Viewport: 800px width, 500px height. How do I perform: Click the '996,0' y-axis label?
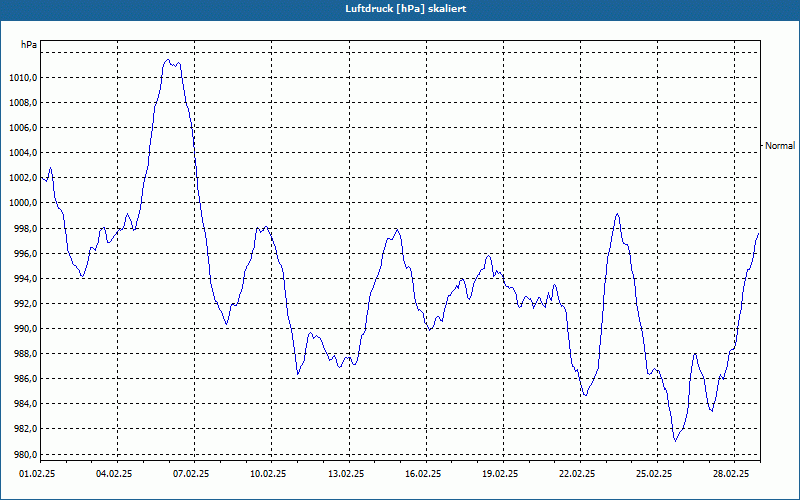click(x=25, y=253)
